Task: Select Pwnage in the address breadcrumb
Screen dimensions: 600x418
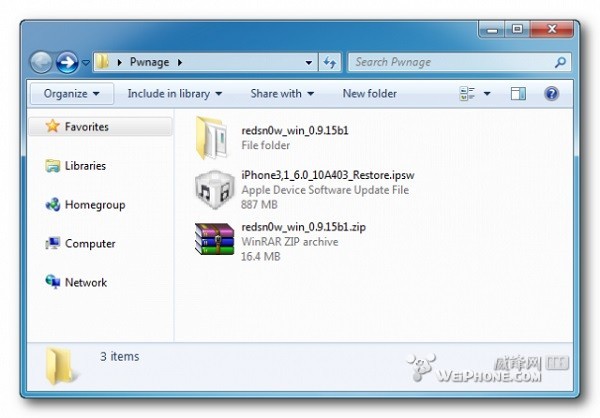Action: pyautogui.click(x=150, y=62)
